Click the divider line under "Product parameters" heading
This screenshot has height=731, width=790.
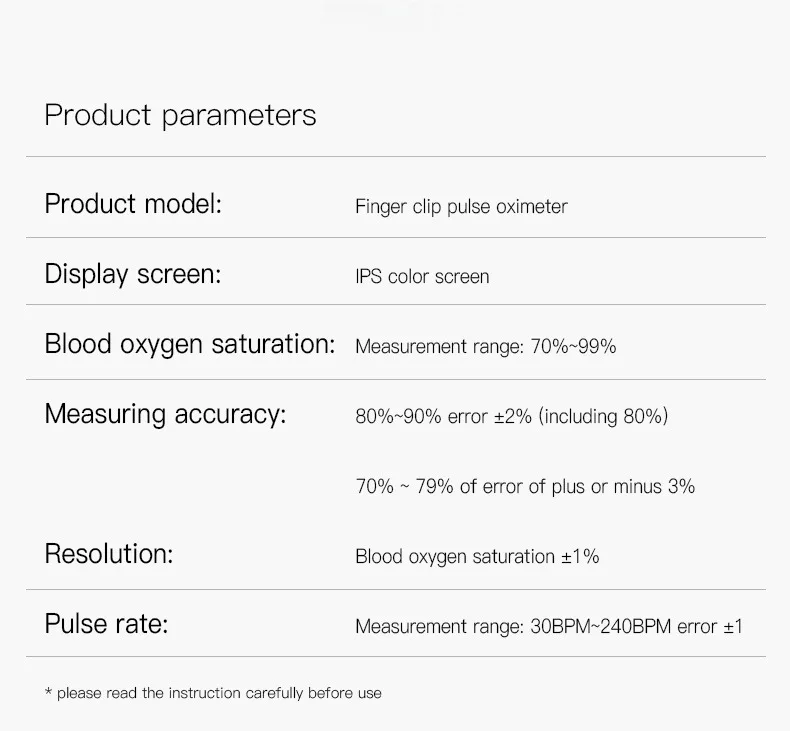pos(395,157)
